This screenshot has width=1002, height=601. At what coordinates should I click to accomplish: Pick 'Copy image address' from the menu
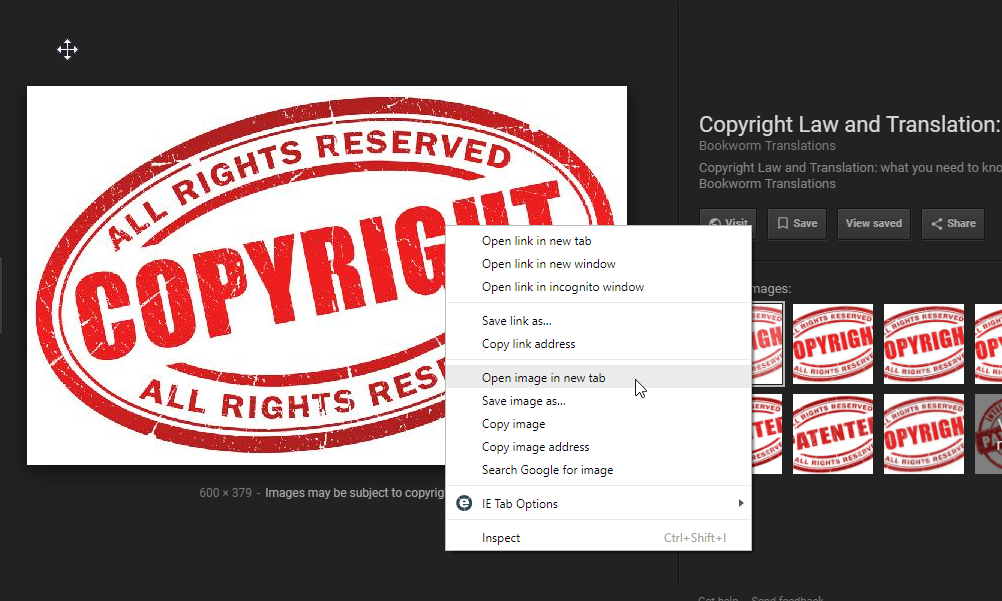click(598, 447)
